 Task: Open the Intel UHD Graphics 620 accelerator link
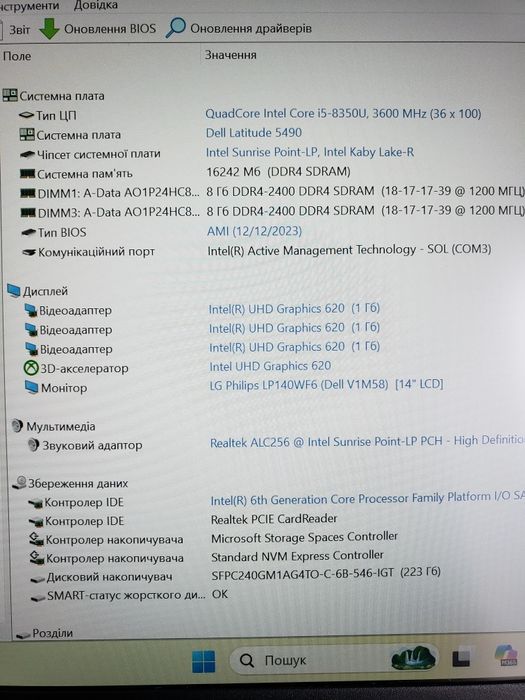pos(270,366)
